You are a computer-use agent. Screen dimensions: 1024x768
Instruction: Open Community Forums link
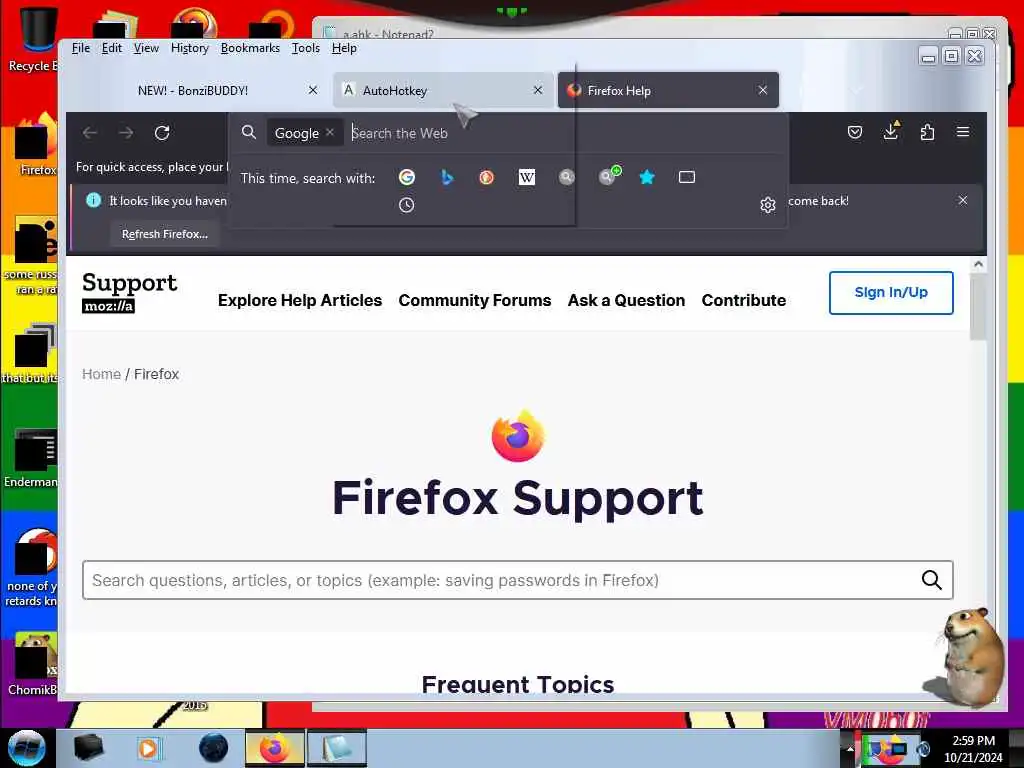(475, 300)
